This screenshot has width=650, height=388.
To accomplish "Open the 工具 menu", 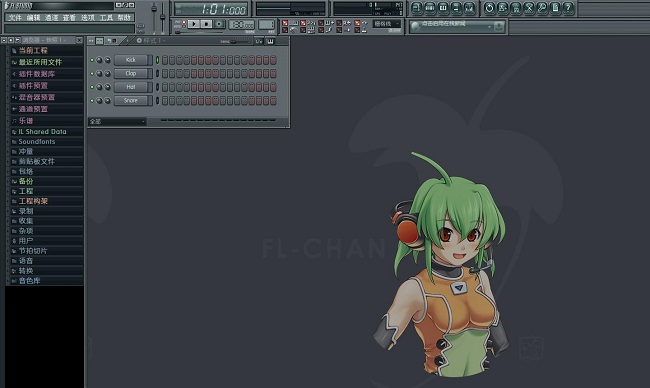I will pos(106,17).
